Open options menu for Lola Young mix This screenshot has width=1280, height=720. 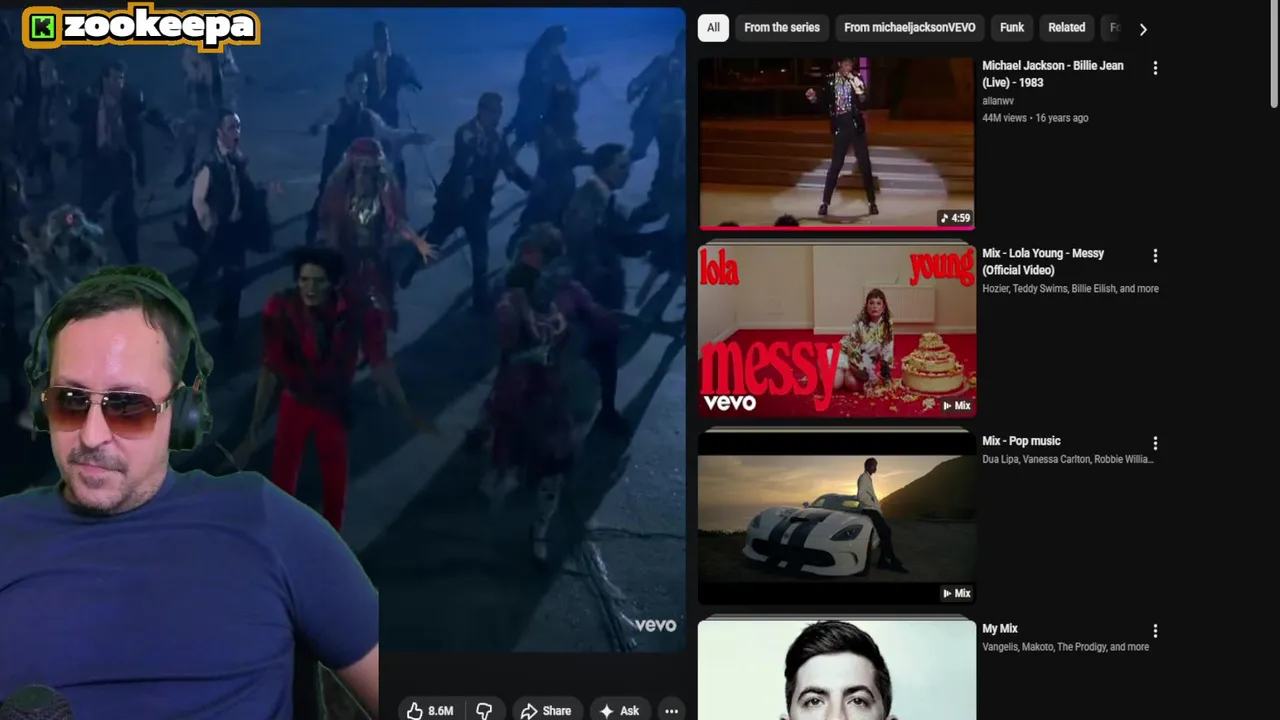[1155, 256]
